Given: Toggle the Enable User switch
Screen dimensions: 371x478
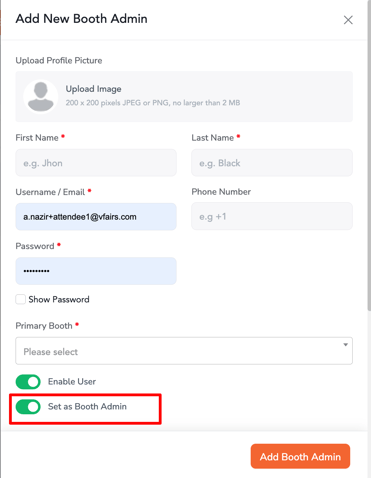Looking at the screenshot, I should pyautogui.click(x=28, y=382).
